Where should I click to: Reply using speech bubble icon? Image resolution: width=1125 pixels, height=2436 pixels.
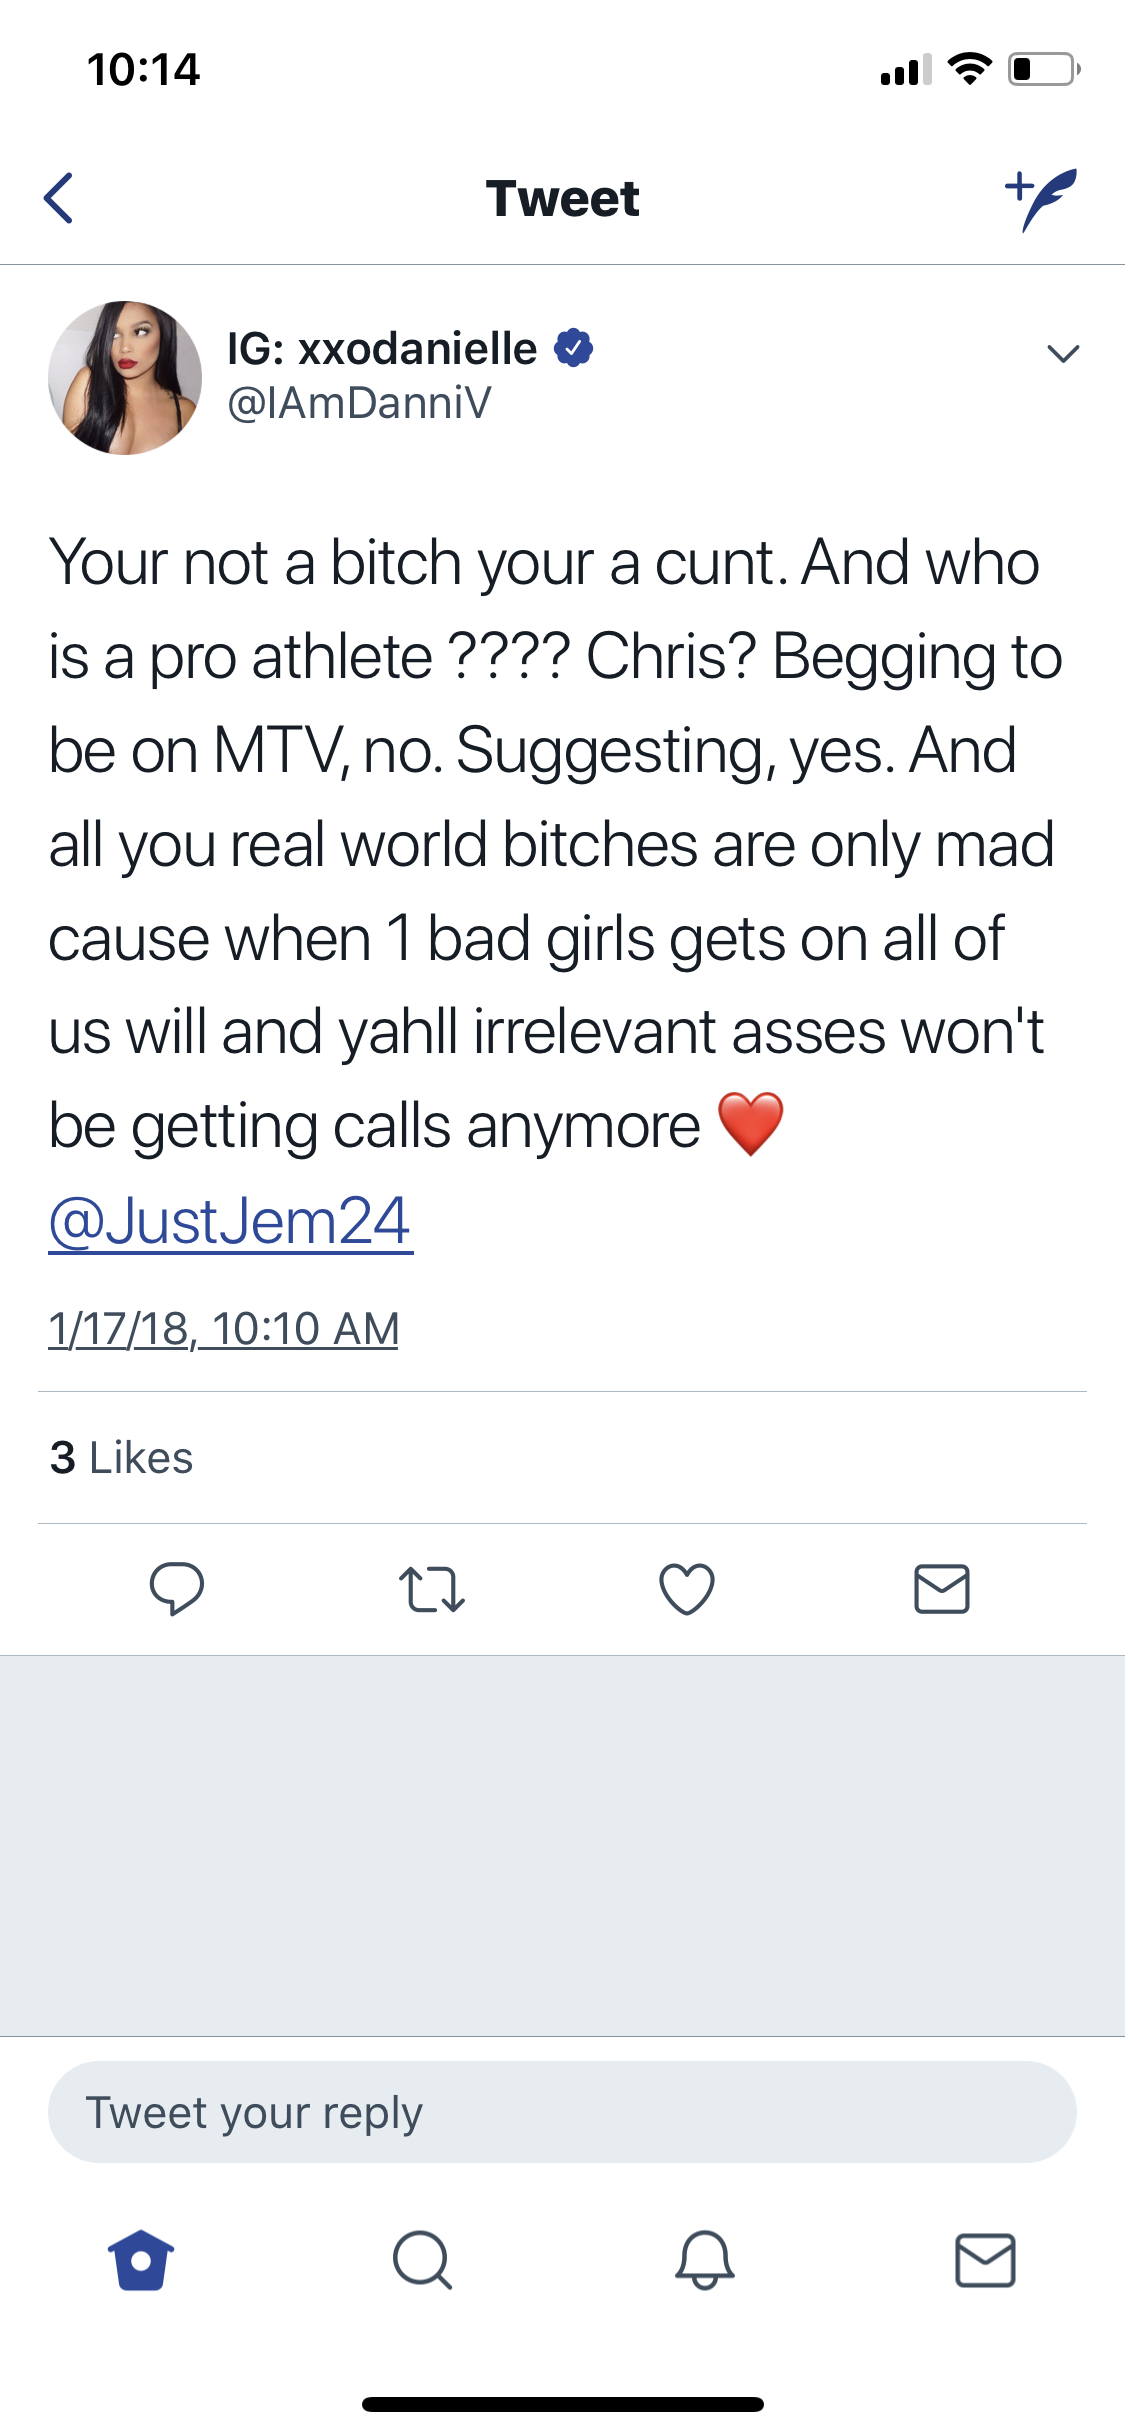tap(177, 1588)
